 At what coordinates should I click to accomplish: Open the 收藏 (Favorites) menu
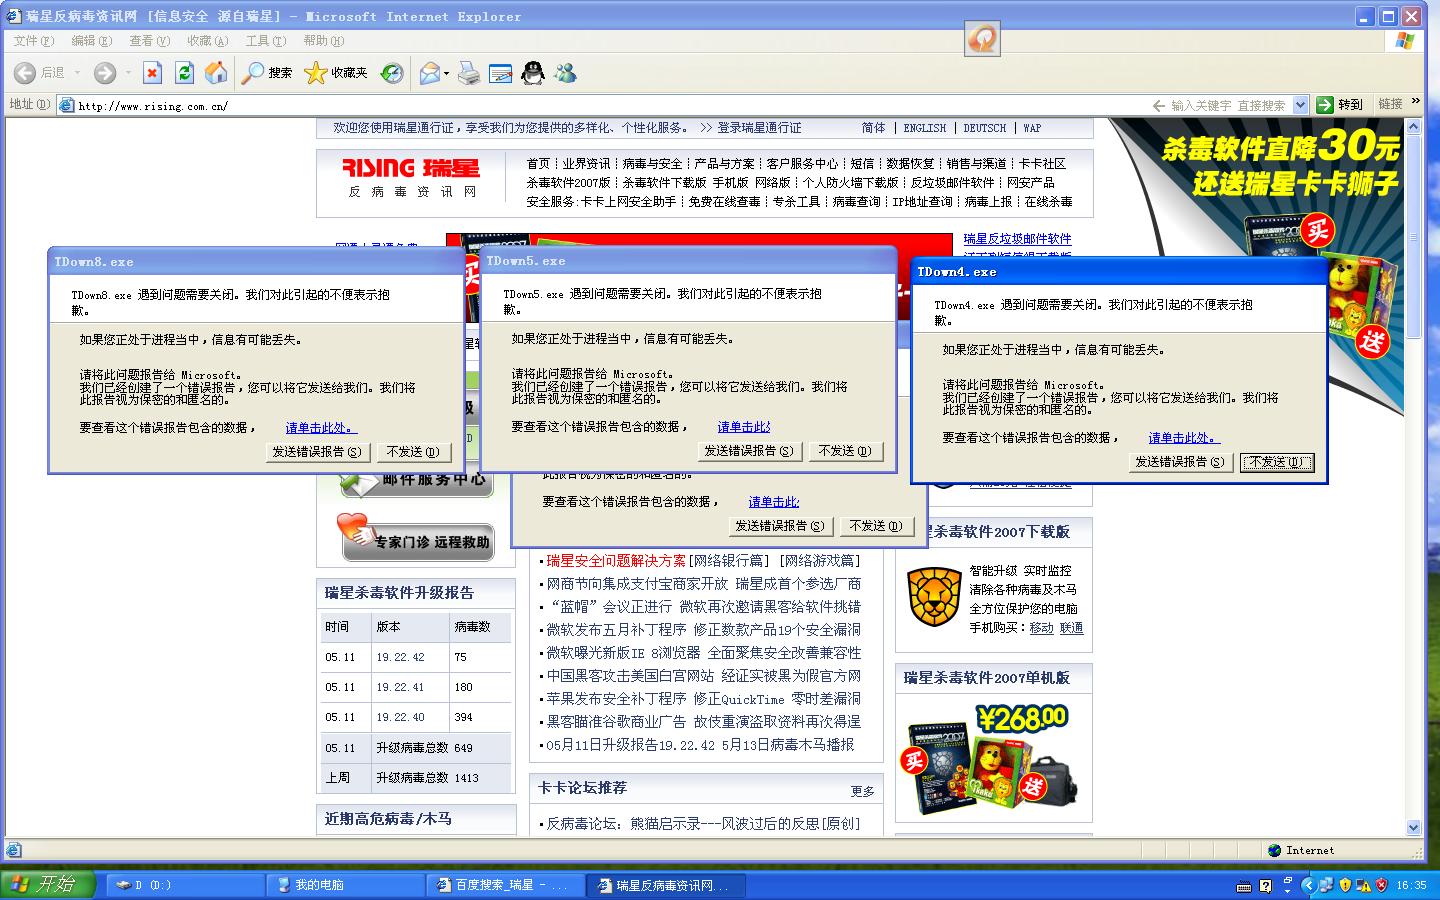[x=207, y=41]
